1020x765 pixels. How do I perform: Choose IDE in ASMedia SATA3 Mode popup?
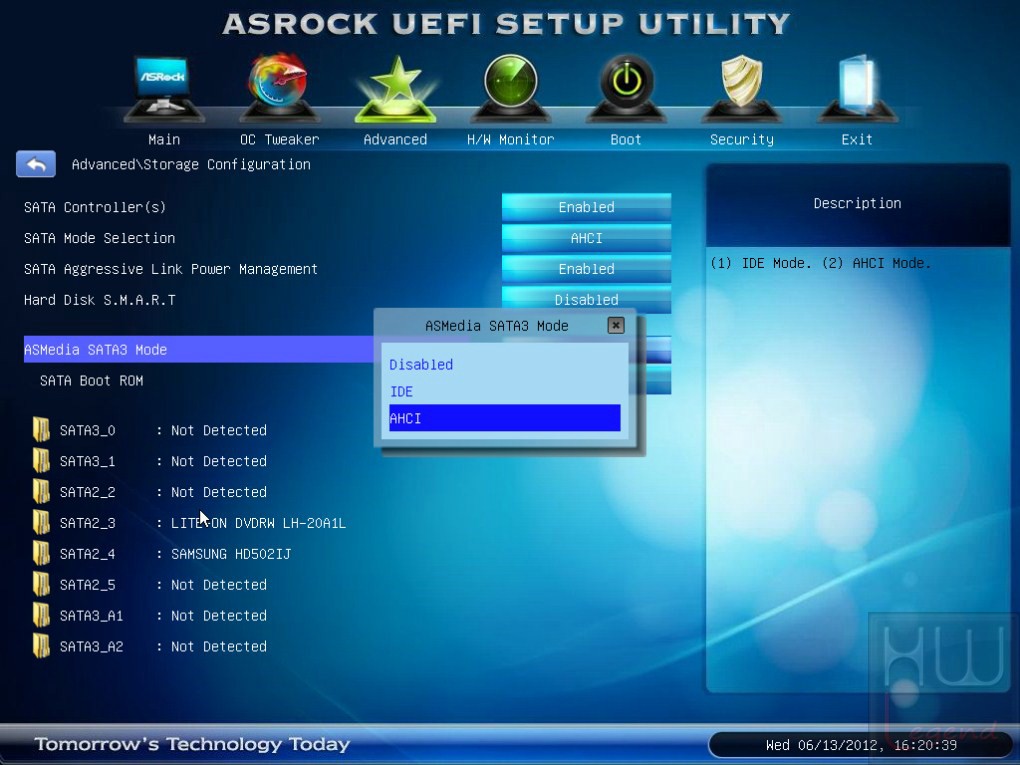click(x=504, y=391)
